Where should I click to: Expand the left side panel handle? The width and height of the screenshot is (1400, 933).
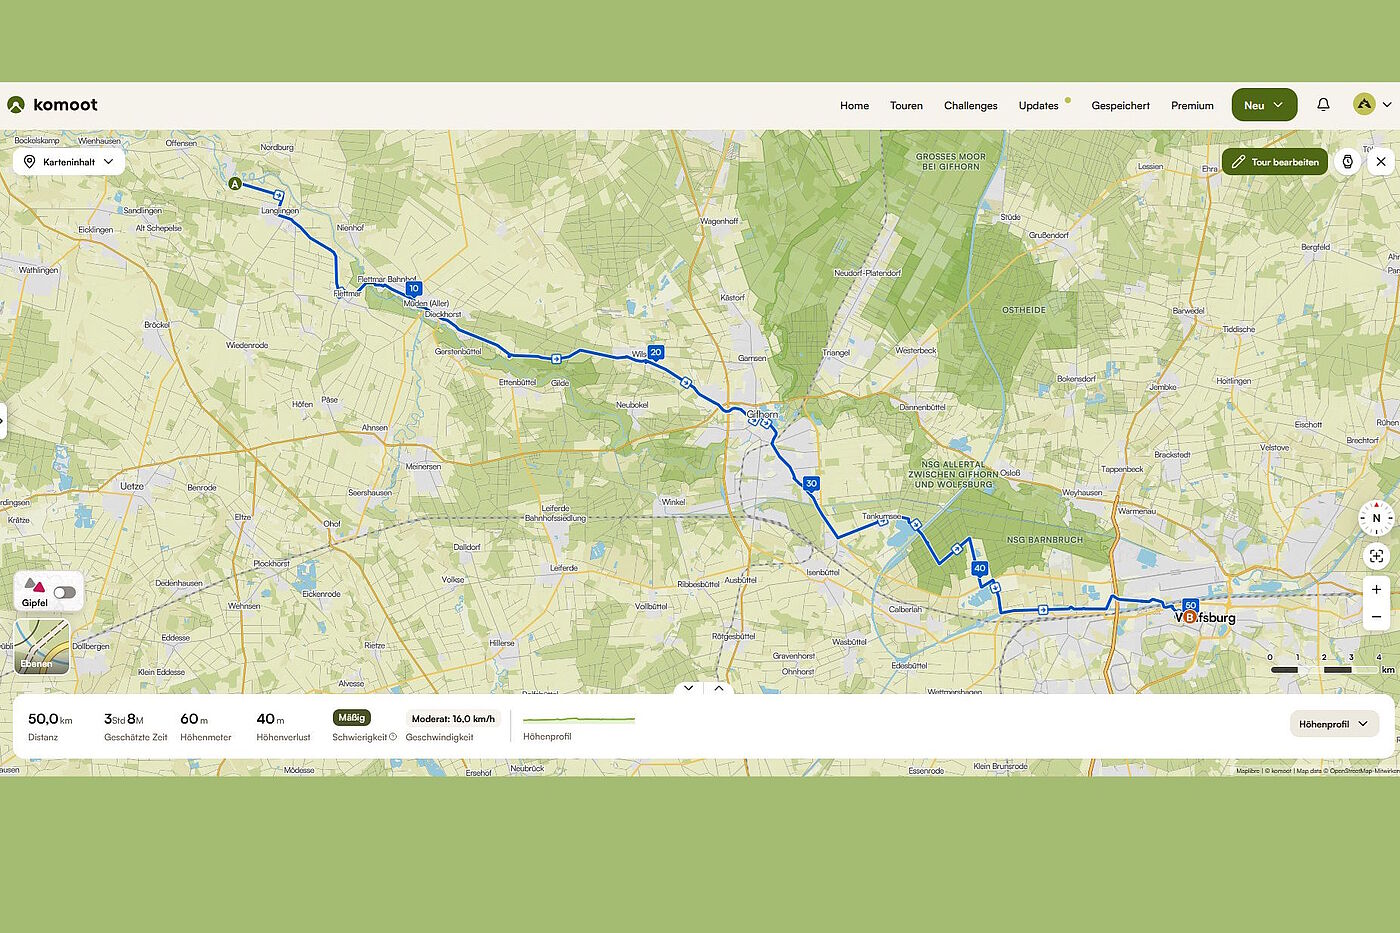3,421
